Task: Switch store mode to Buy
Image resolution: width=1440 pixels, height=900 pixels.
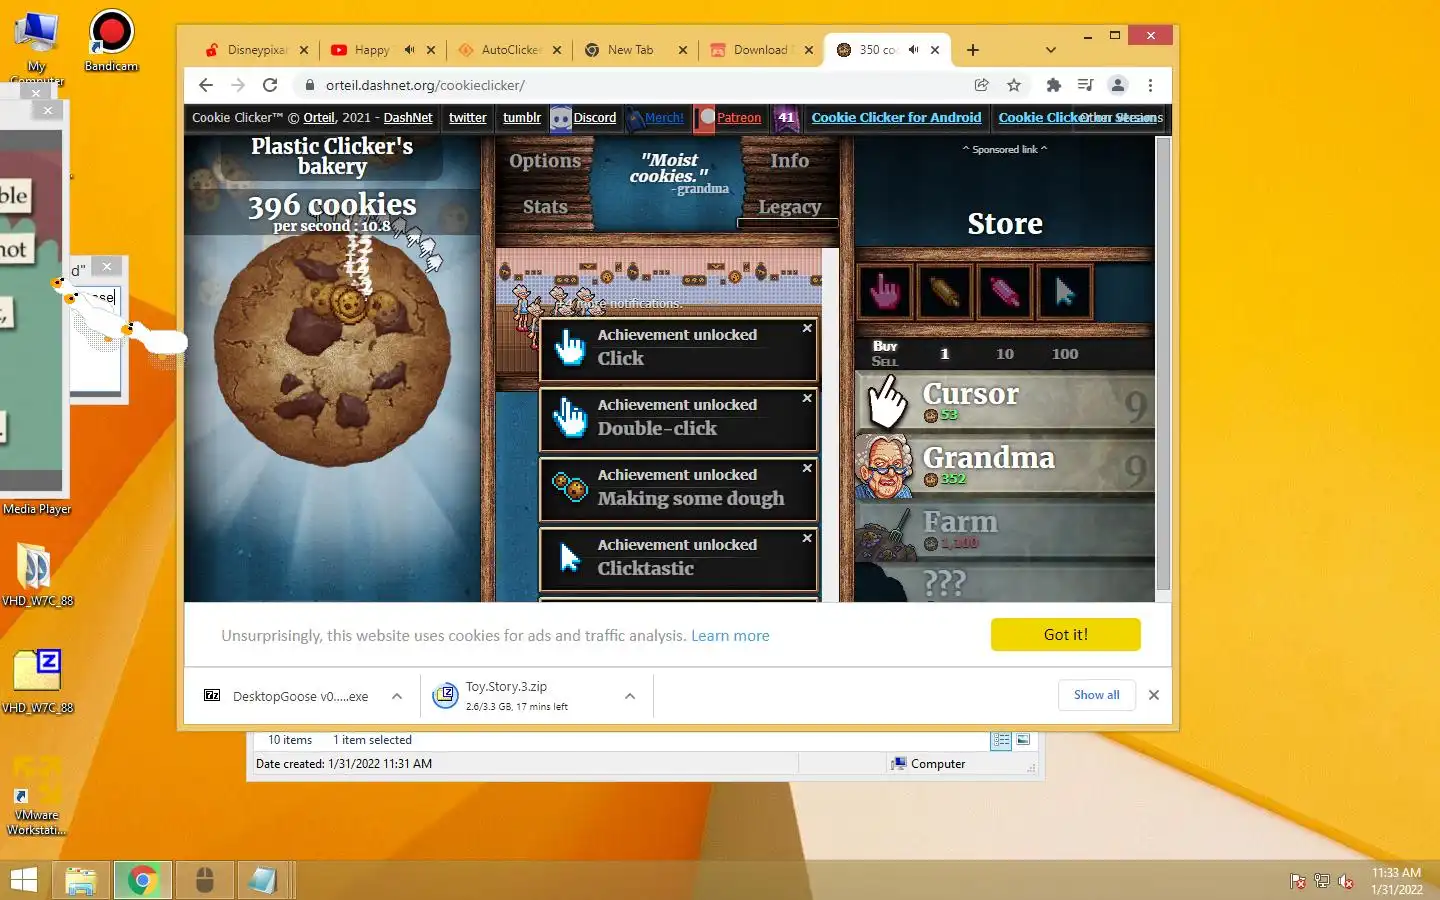Action: [885, 346]
